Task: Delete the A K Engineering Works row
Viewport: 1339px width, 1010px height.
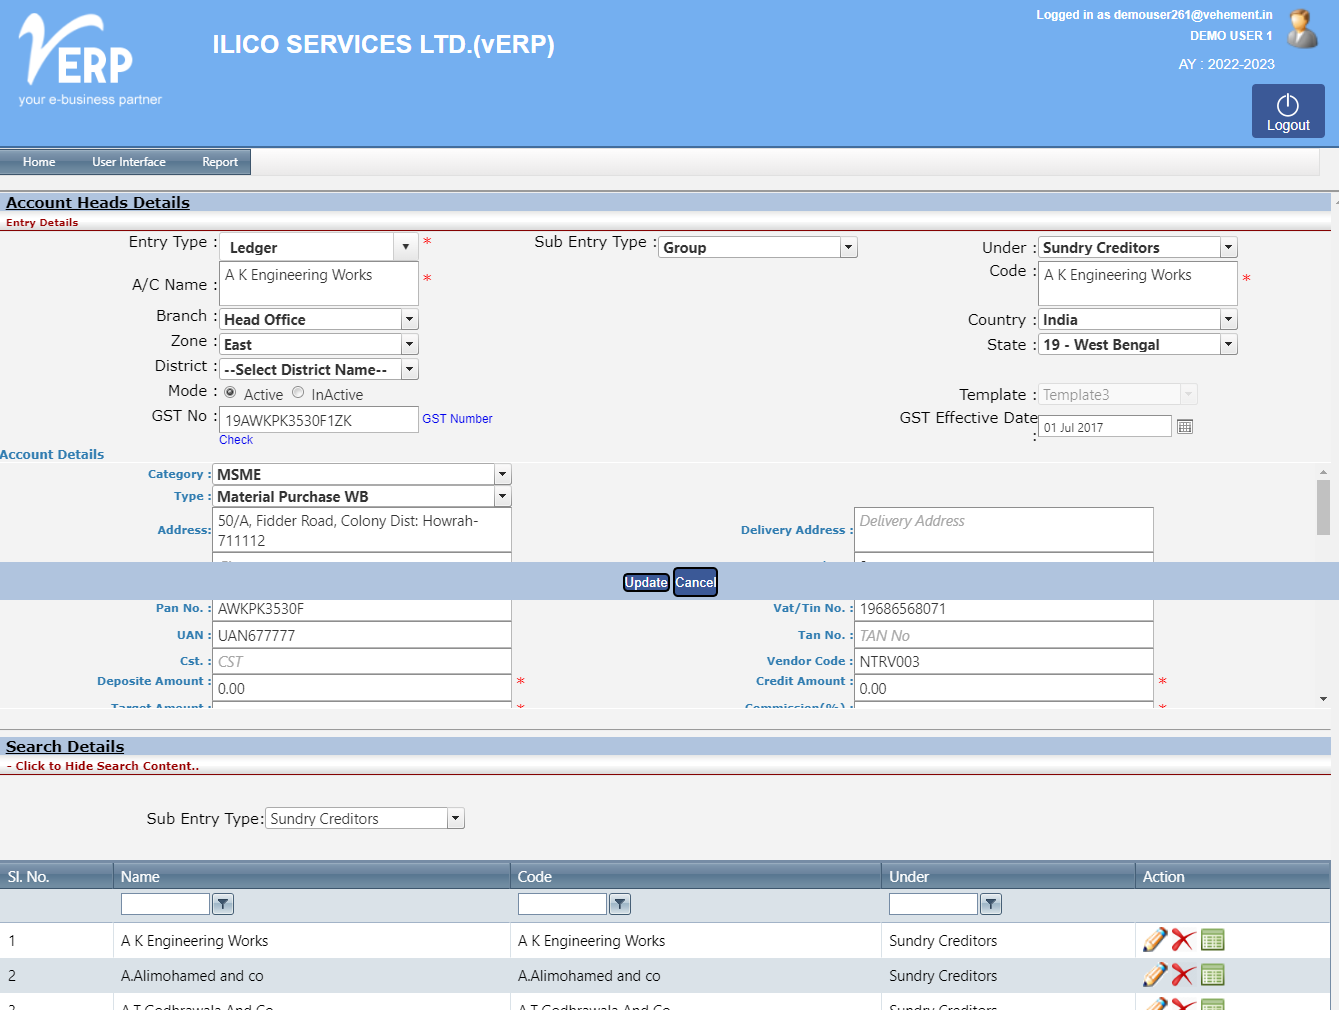Action: [1184, 940]
